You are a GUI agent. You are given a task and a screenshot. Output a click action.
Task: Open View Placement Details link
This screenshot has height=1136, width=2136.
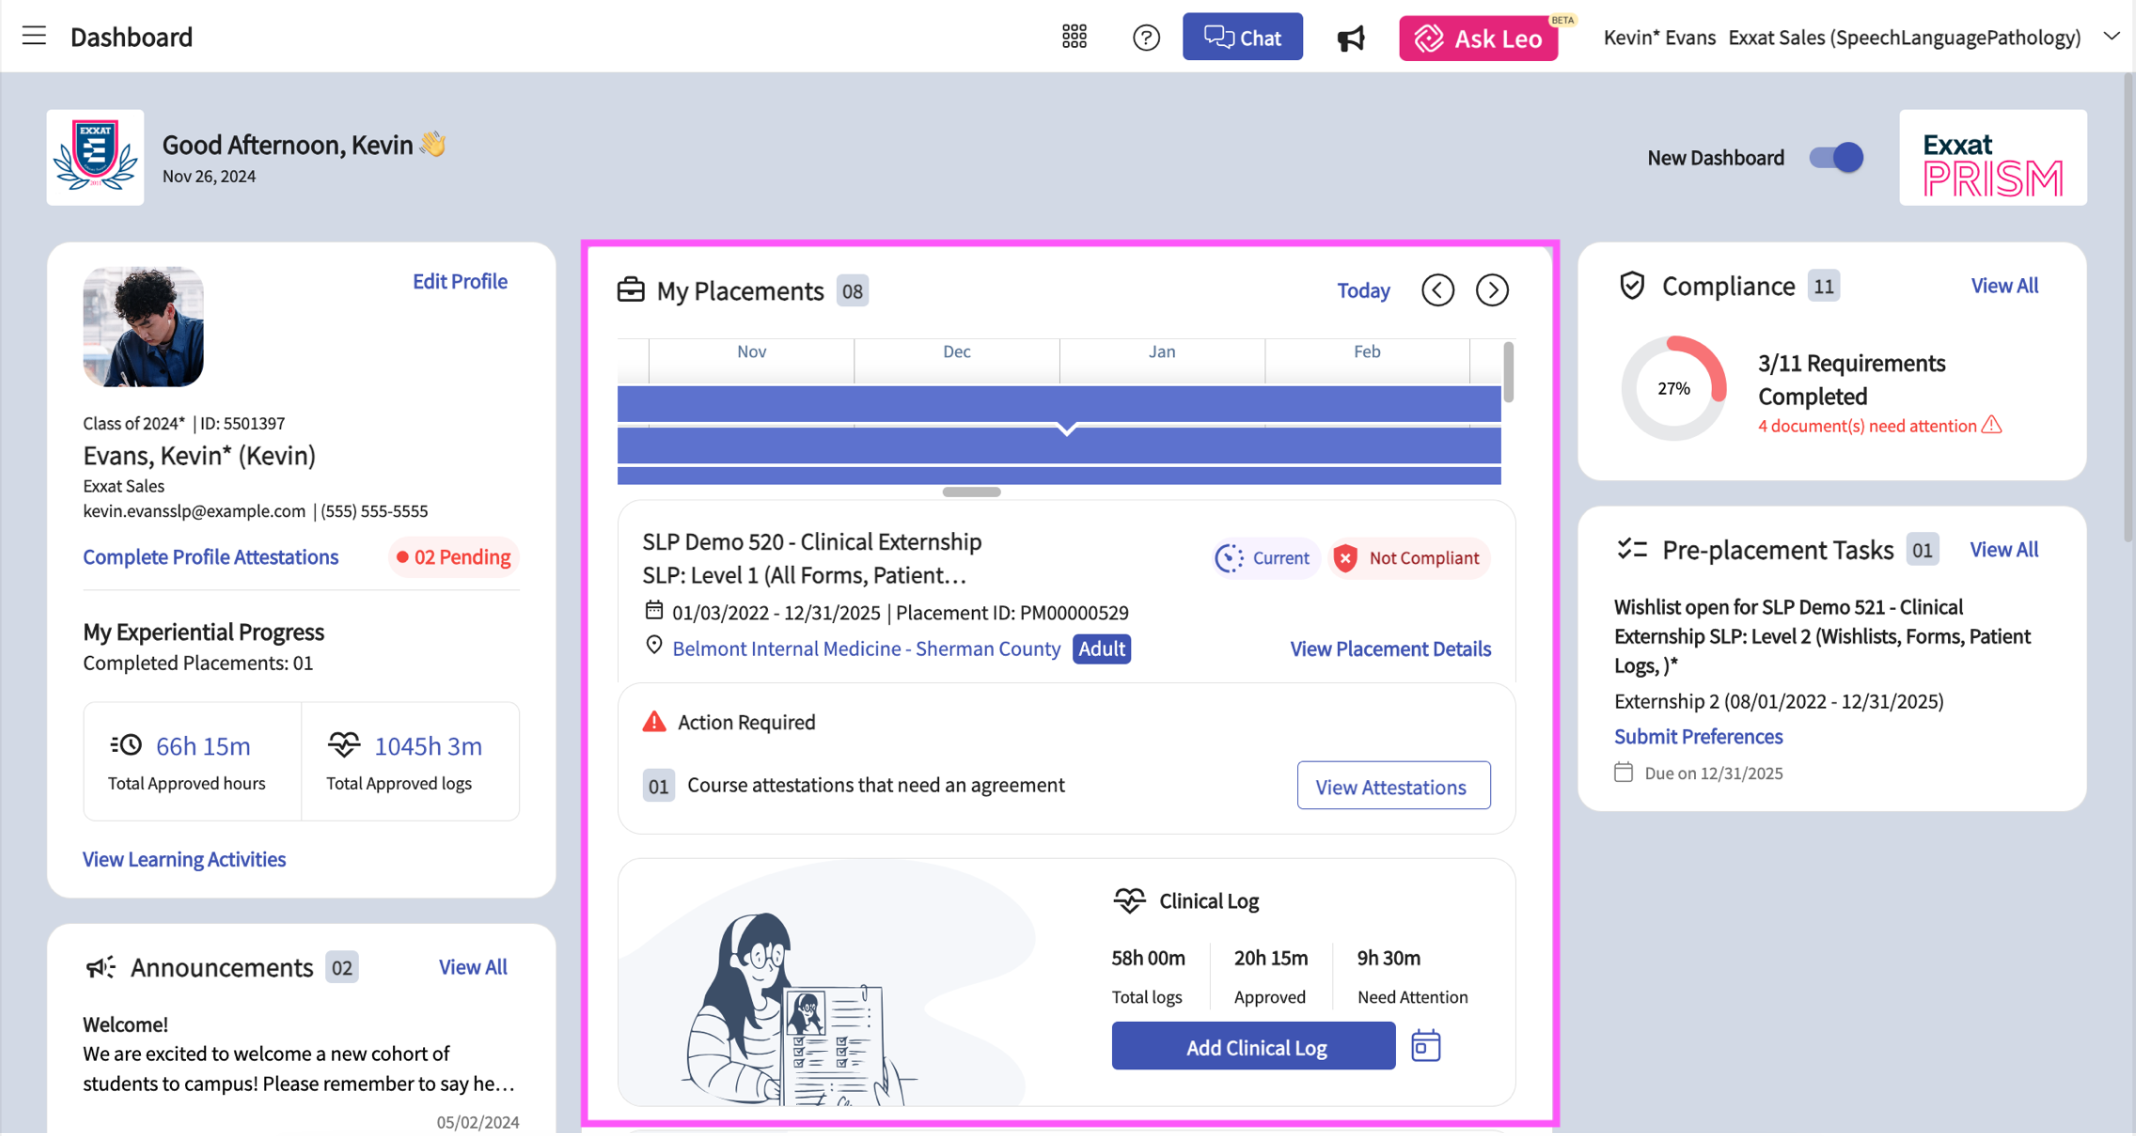pos(1390,648)
